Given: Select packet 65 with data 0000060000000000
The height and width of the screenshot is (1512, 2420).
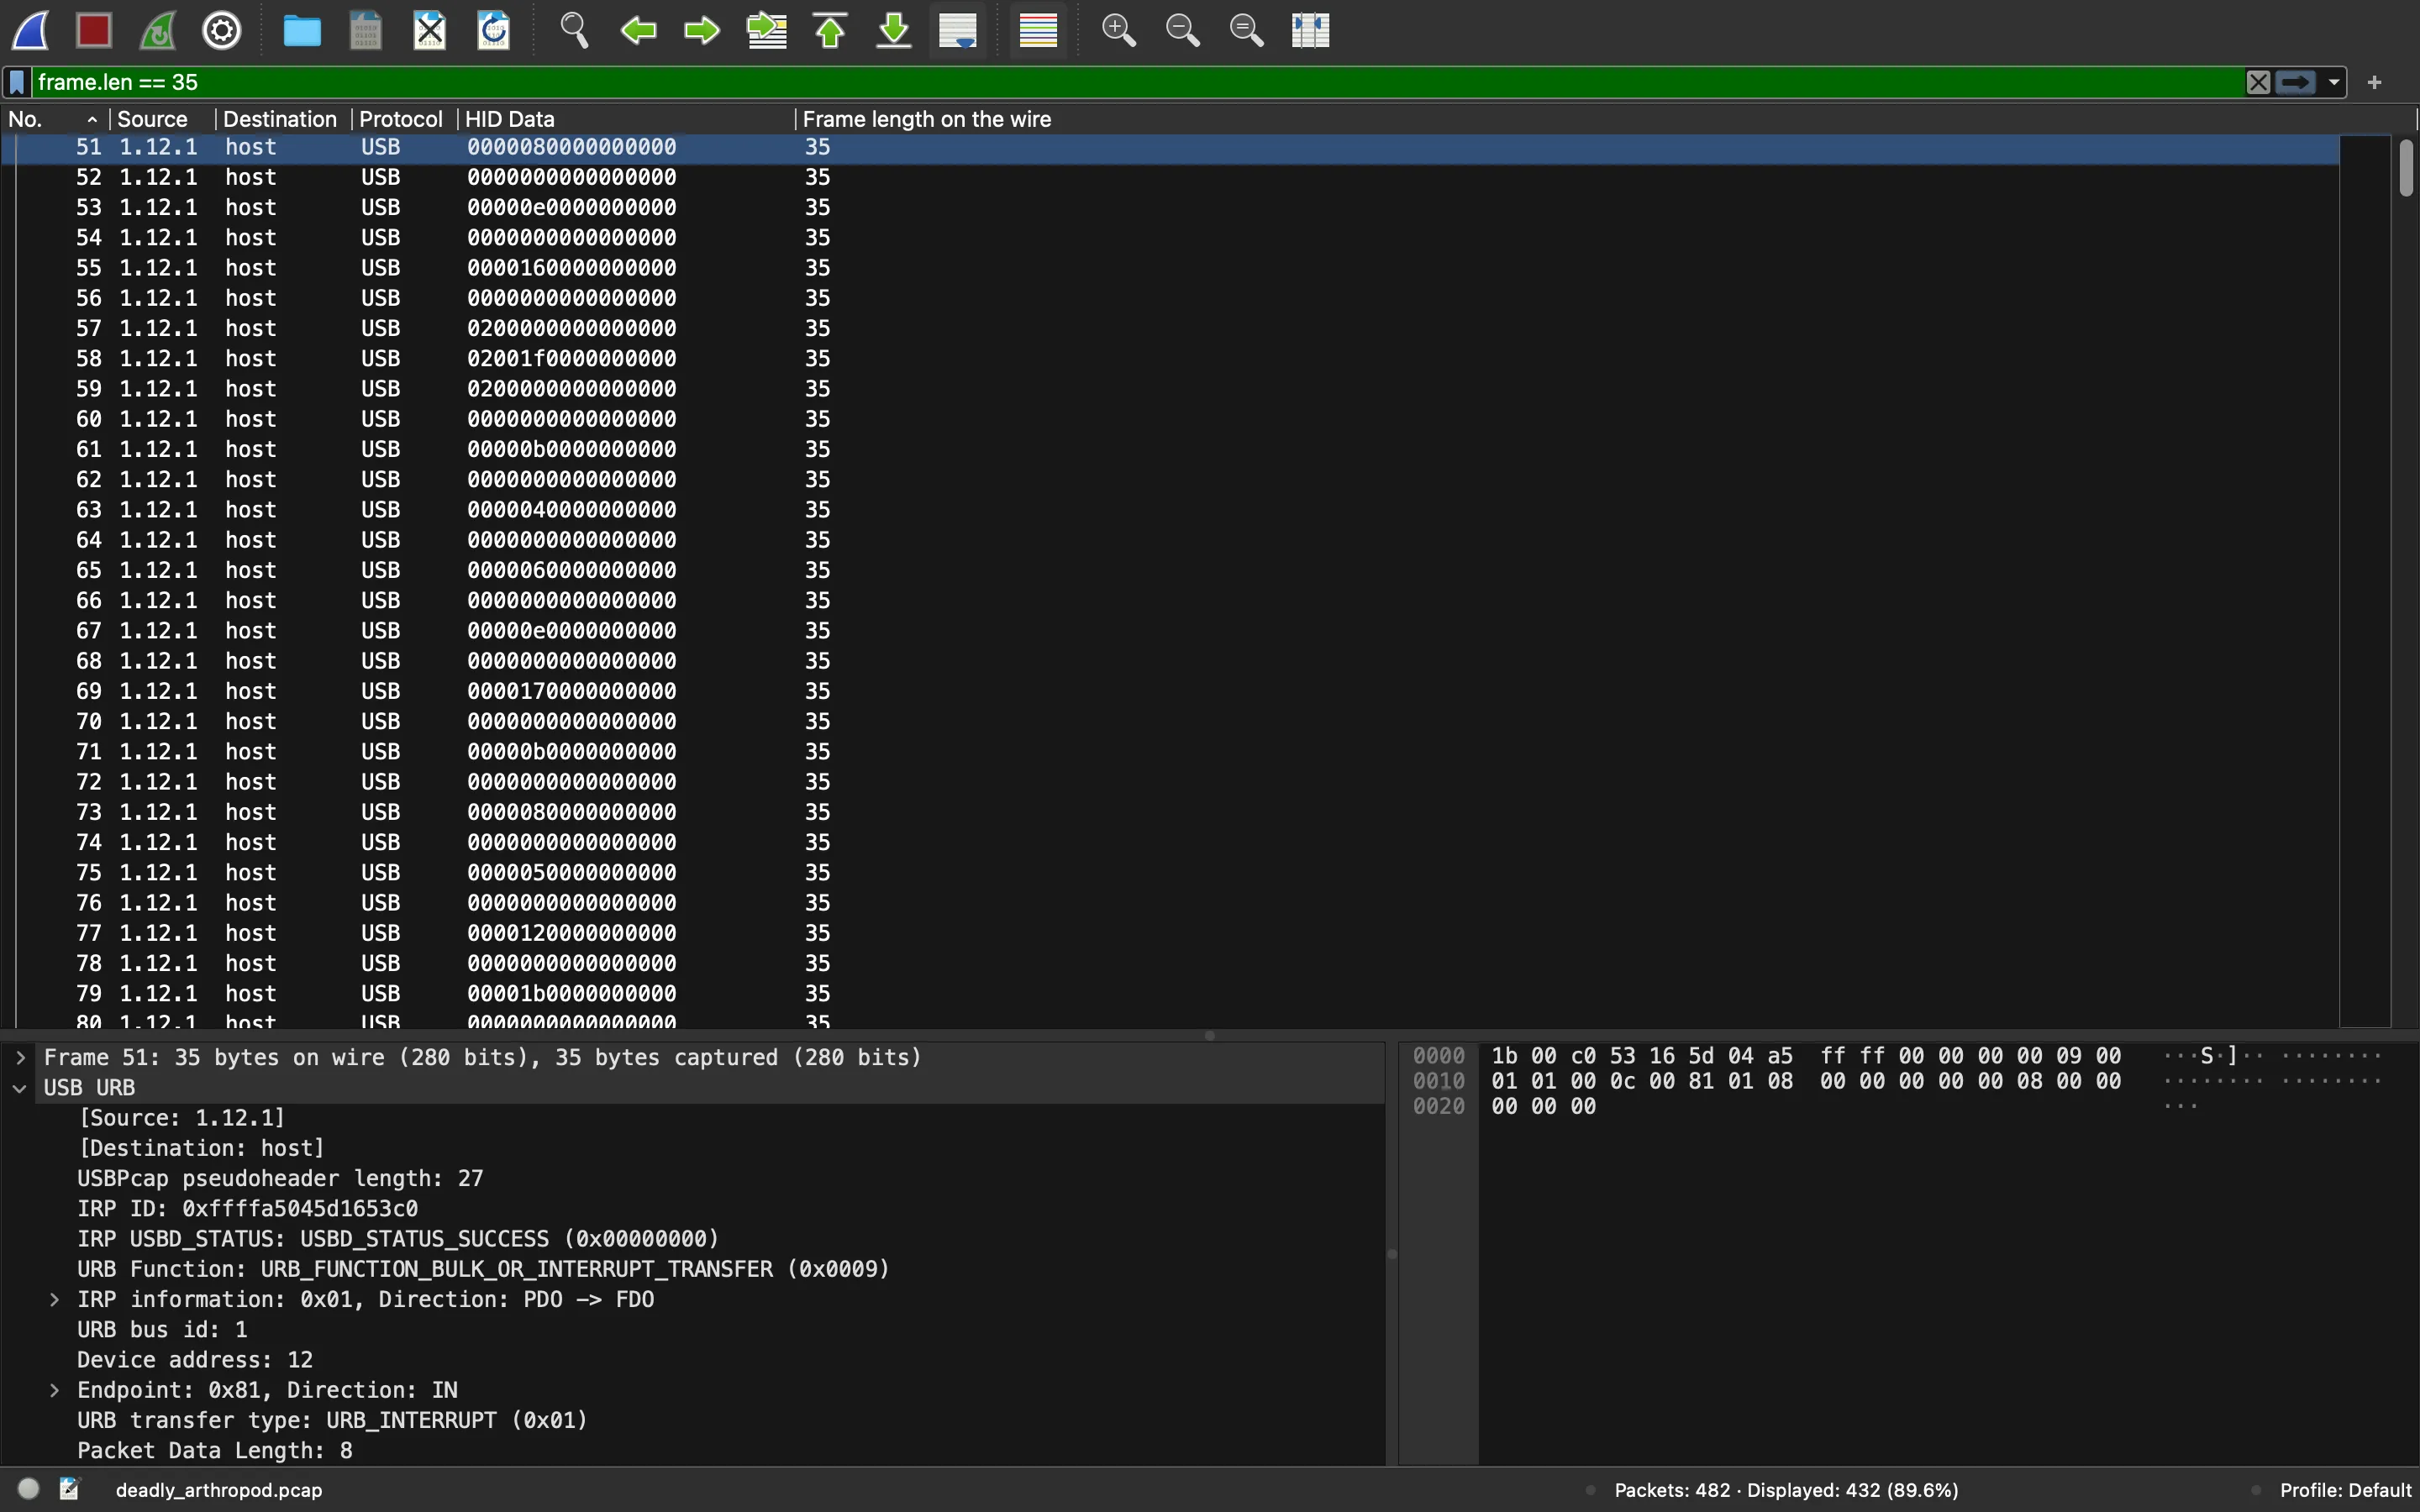Looking at the screenshot, I should click(1170, 570).
